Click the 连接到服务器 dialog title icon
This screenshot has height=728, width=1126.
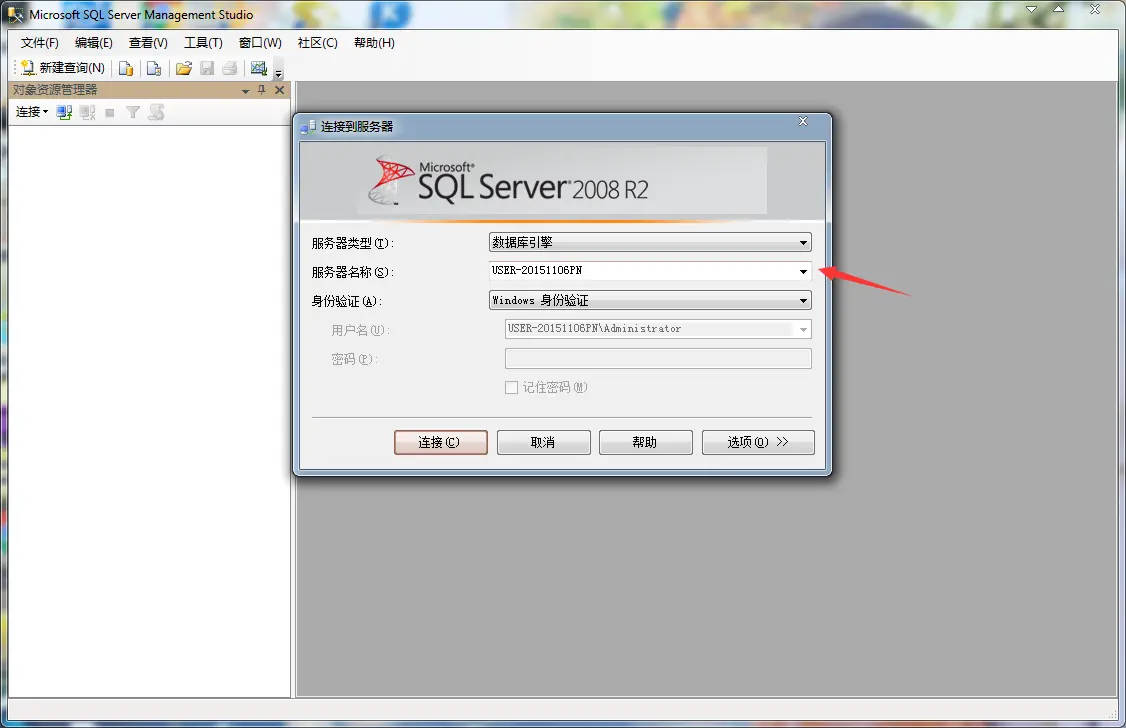tap(308, 127)
